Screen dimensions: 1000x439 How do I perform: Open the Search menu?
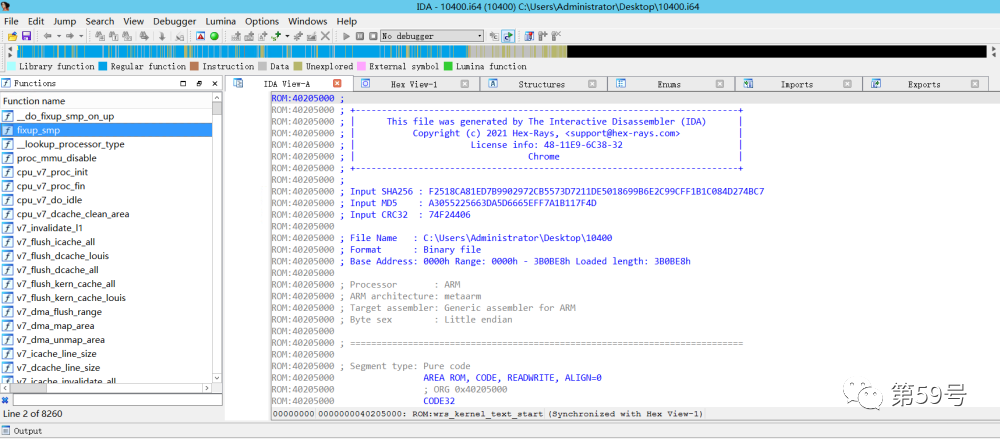[x=100, y=21]
